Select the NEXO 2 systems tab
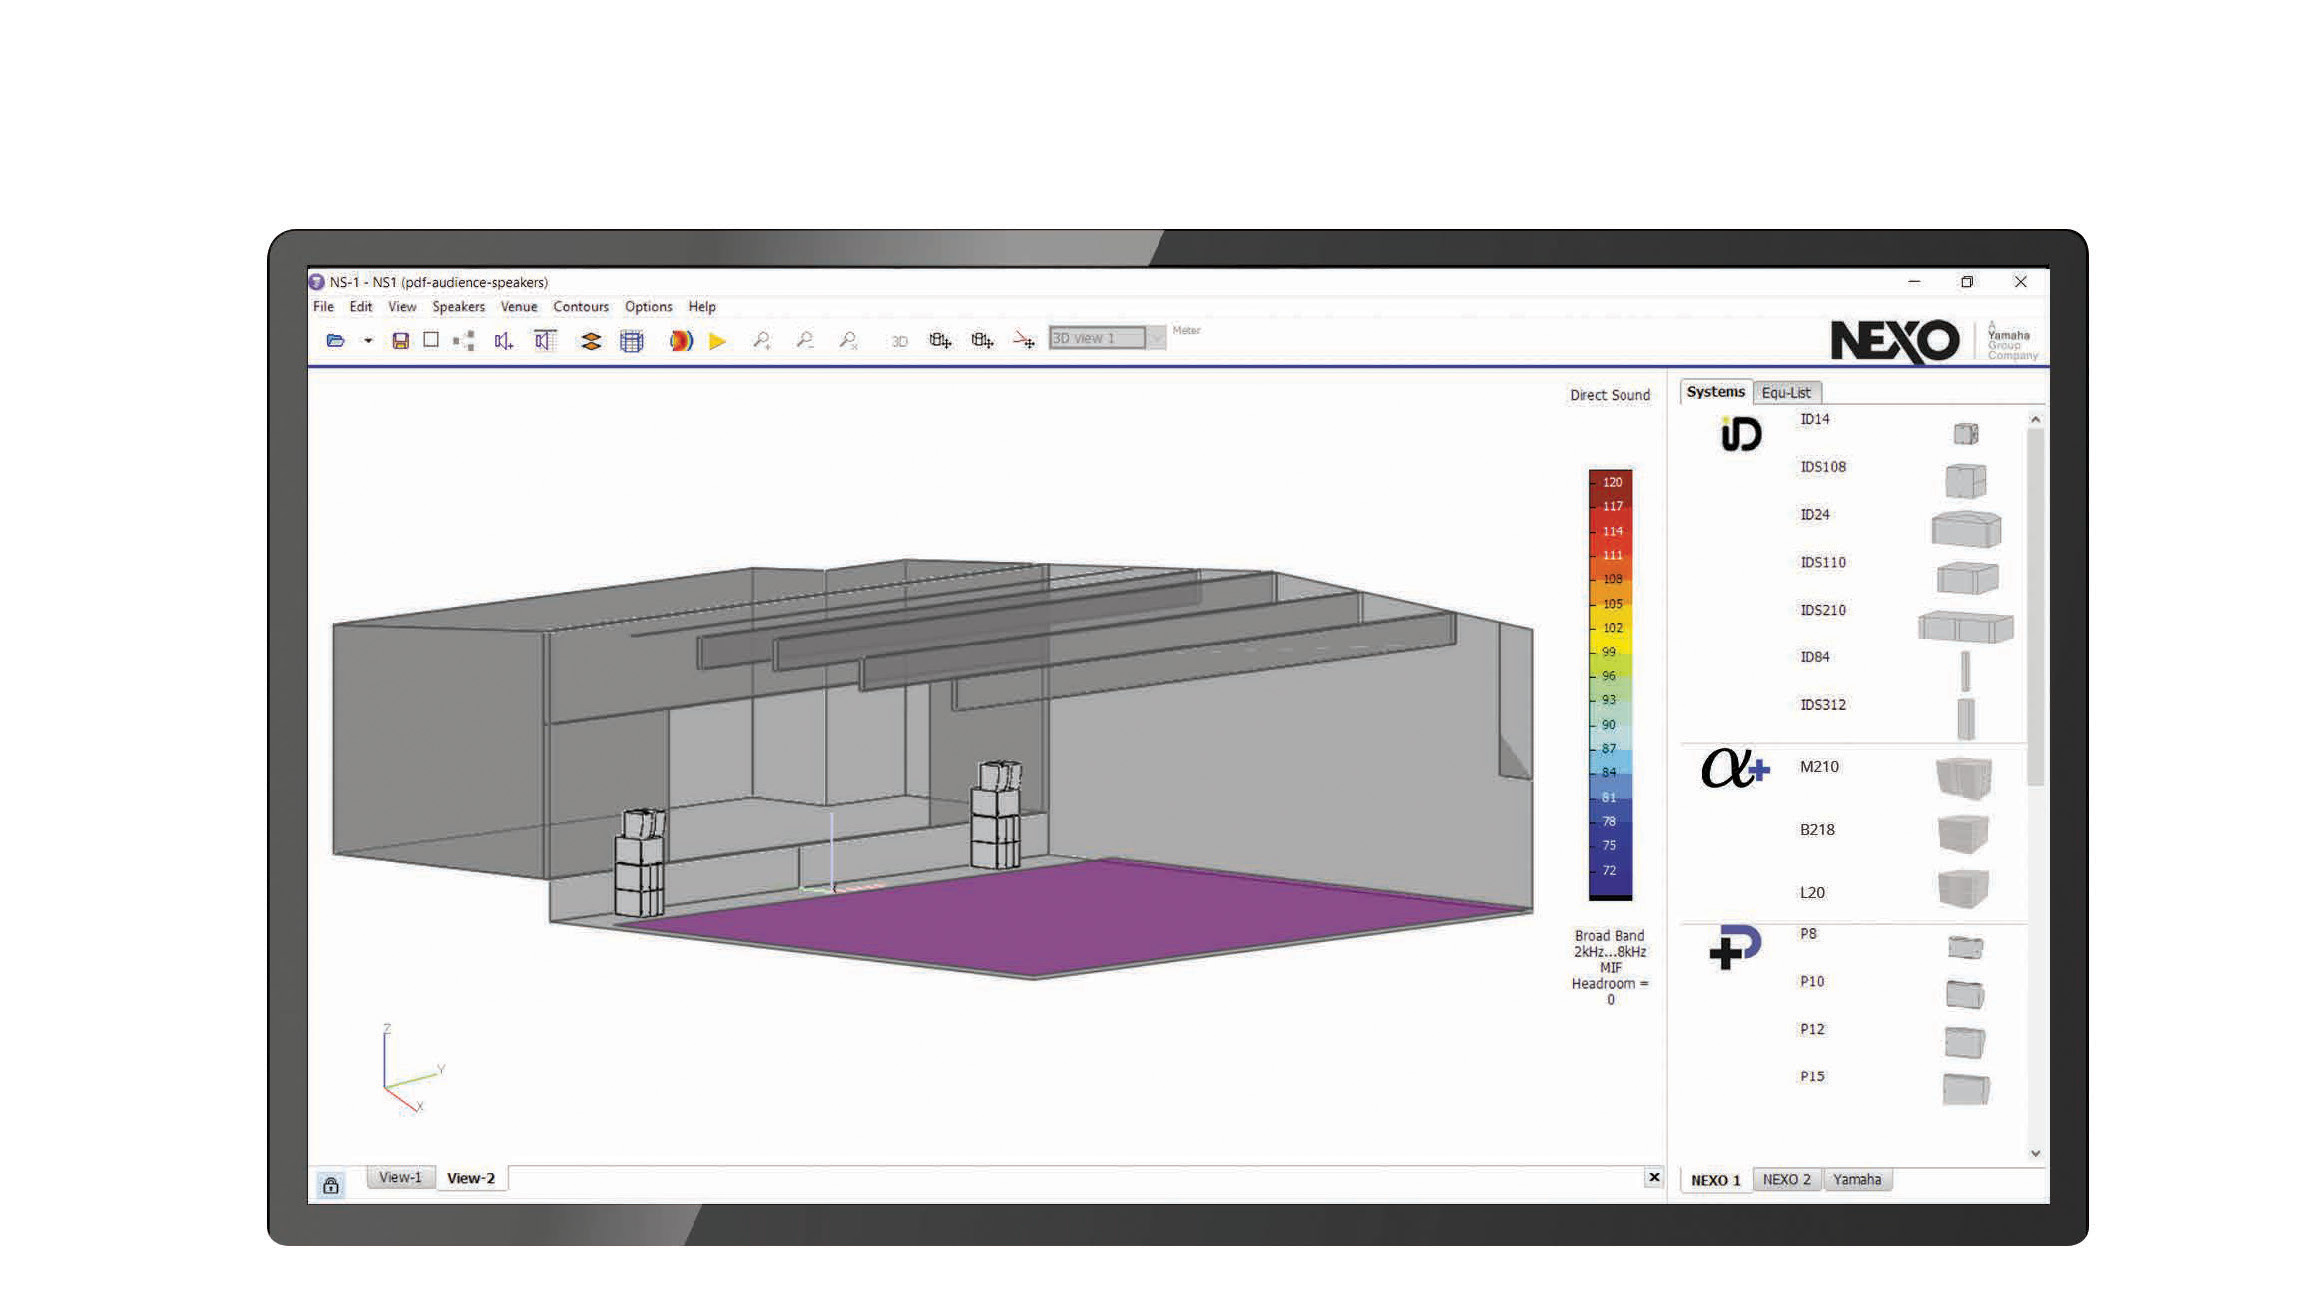 pos(1786,1179)
